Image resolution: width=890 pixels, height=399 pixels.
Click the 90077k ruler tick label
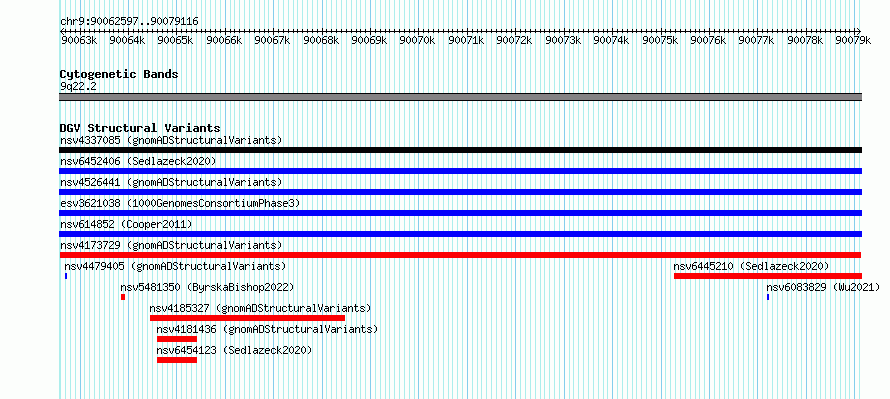757,40
